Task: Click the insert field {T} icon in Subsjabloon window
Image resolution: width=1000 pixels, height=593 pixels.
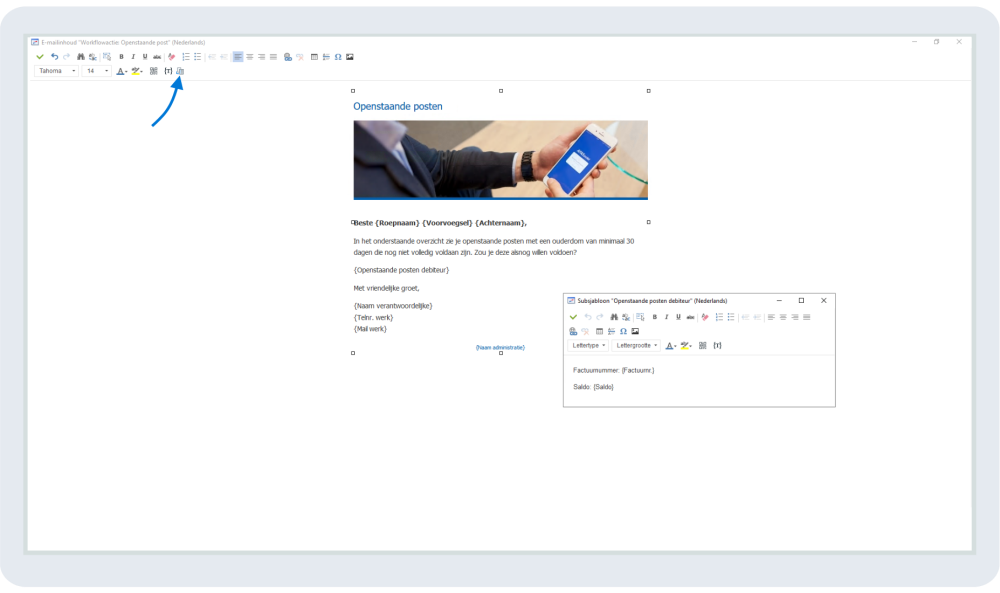Action: pos(717,346)
